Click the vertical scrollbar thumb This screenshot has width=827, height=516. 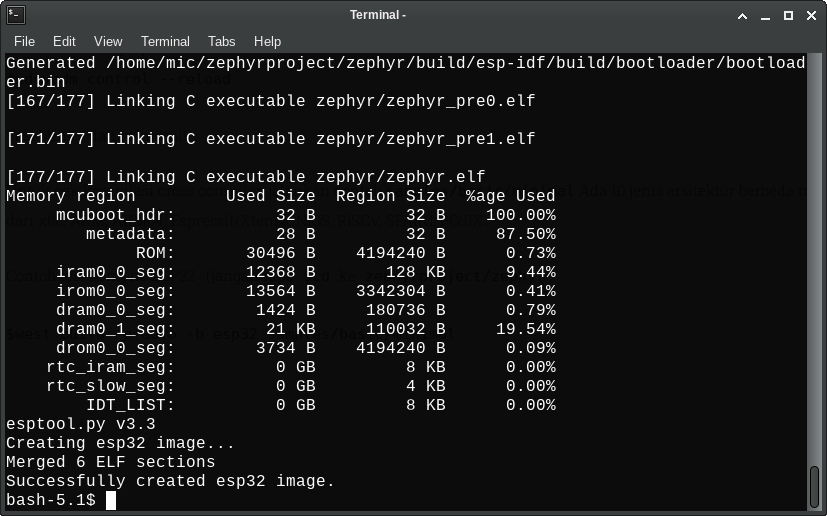(x=815, y=487)
